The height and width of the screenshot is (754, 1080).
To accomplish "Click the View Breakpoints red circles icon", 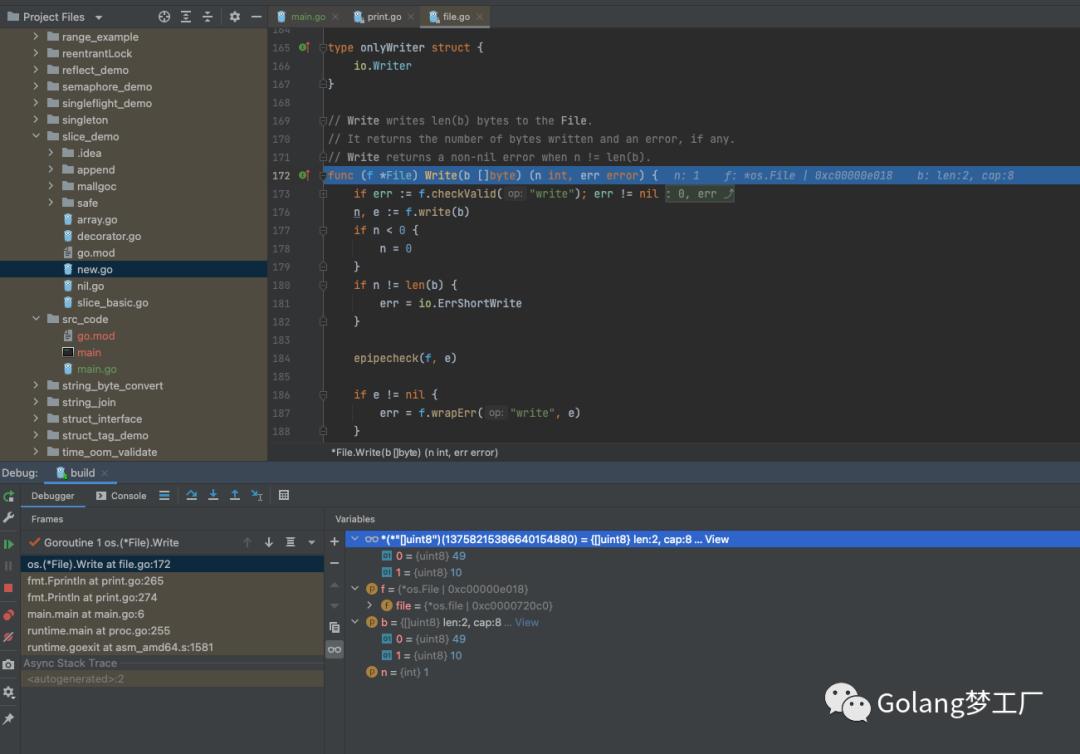I will click(x=9, y=614).
